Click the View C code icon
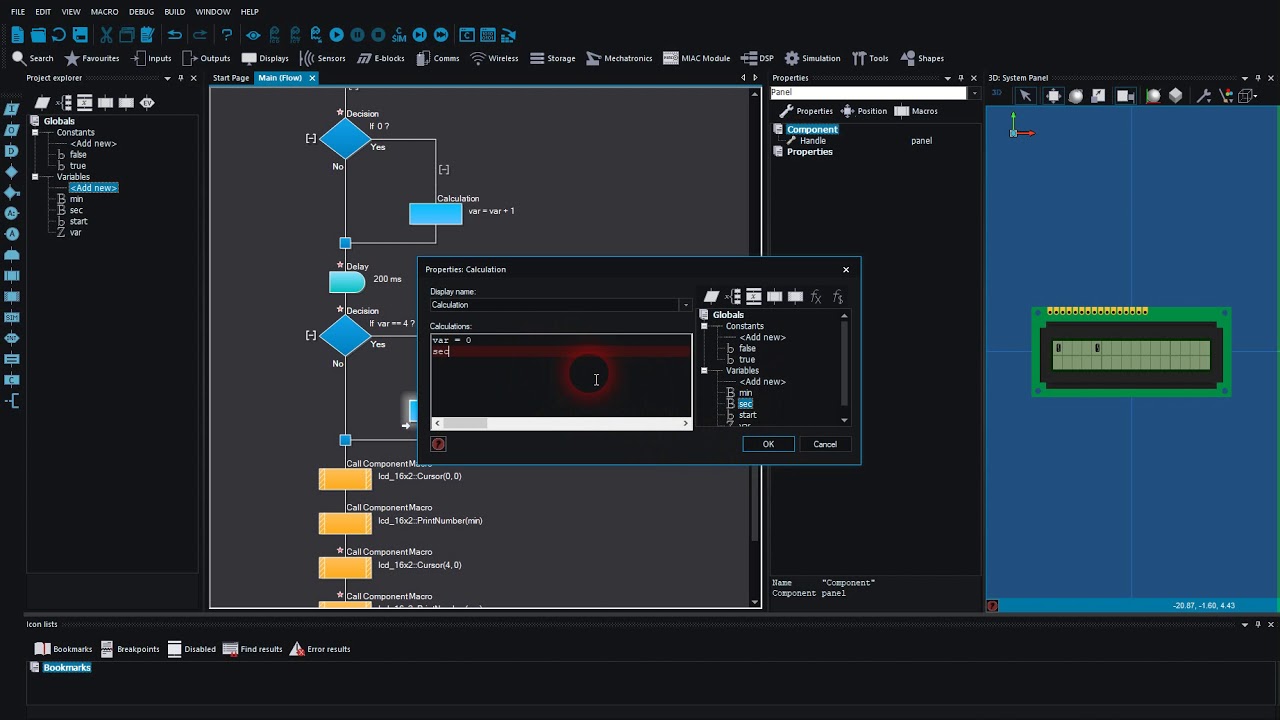This screenshot has width=1280, height=720. [467, 35]
